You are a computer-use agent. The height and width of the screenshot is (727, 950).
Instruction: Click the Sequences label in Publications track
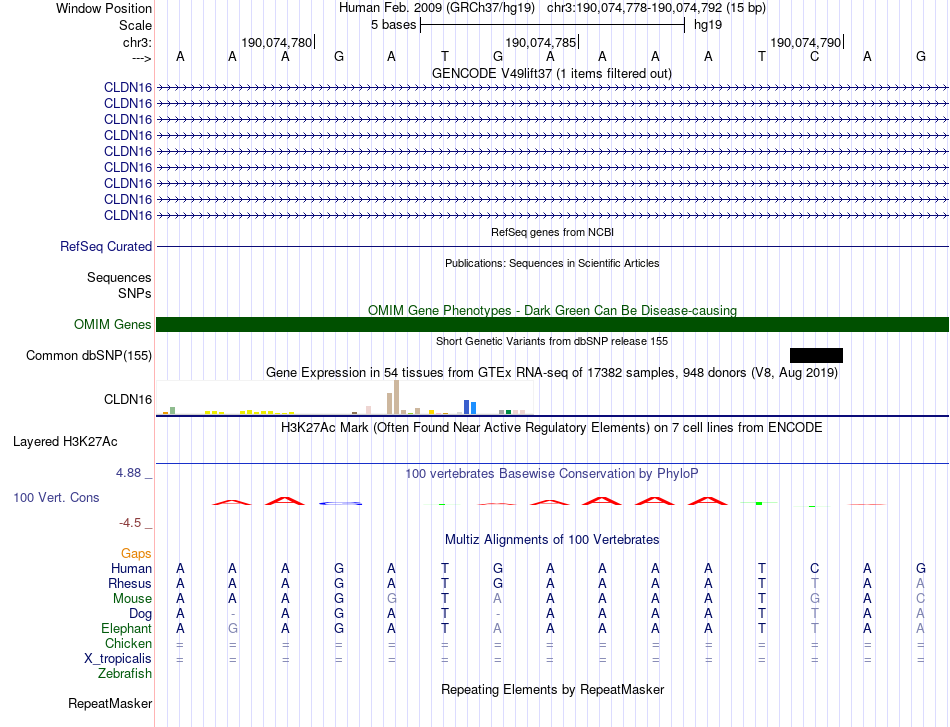[x=119, y=277]
